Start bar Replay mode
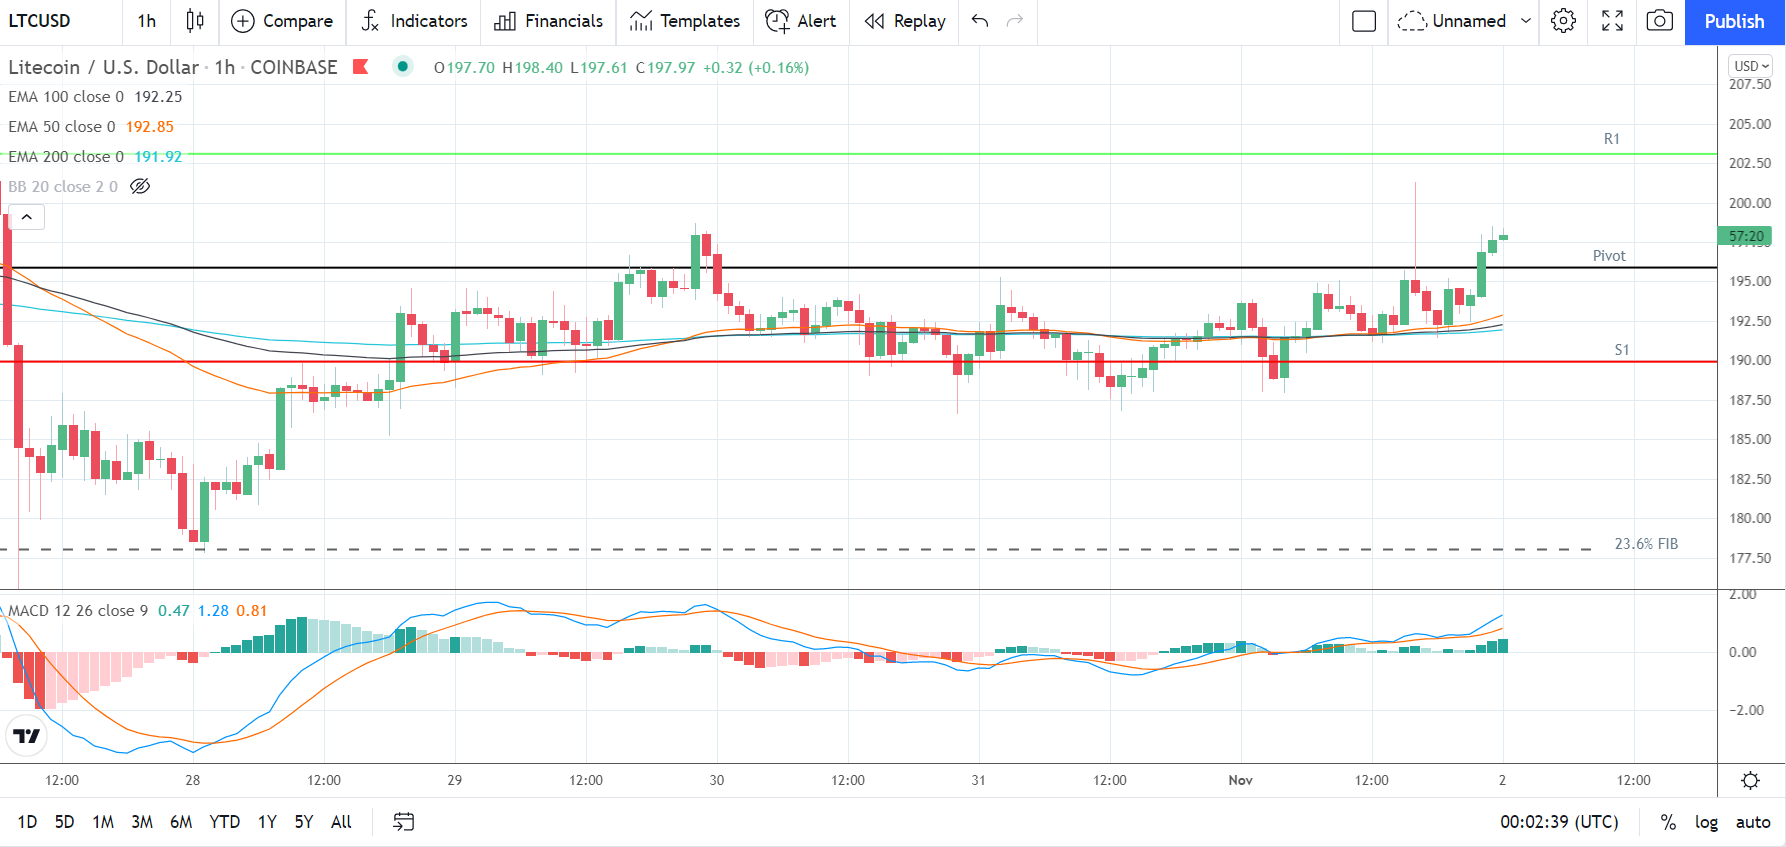Image resolution: width=1786 pixels, height=847 pixels. coord(905,21)
